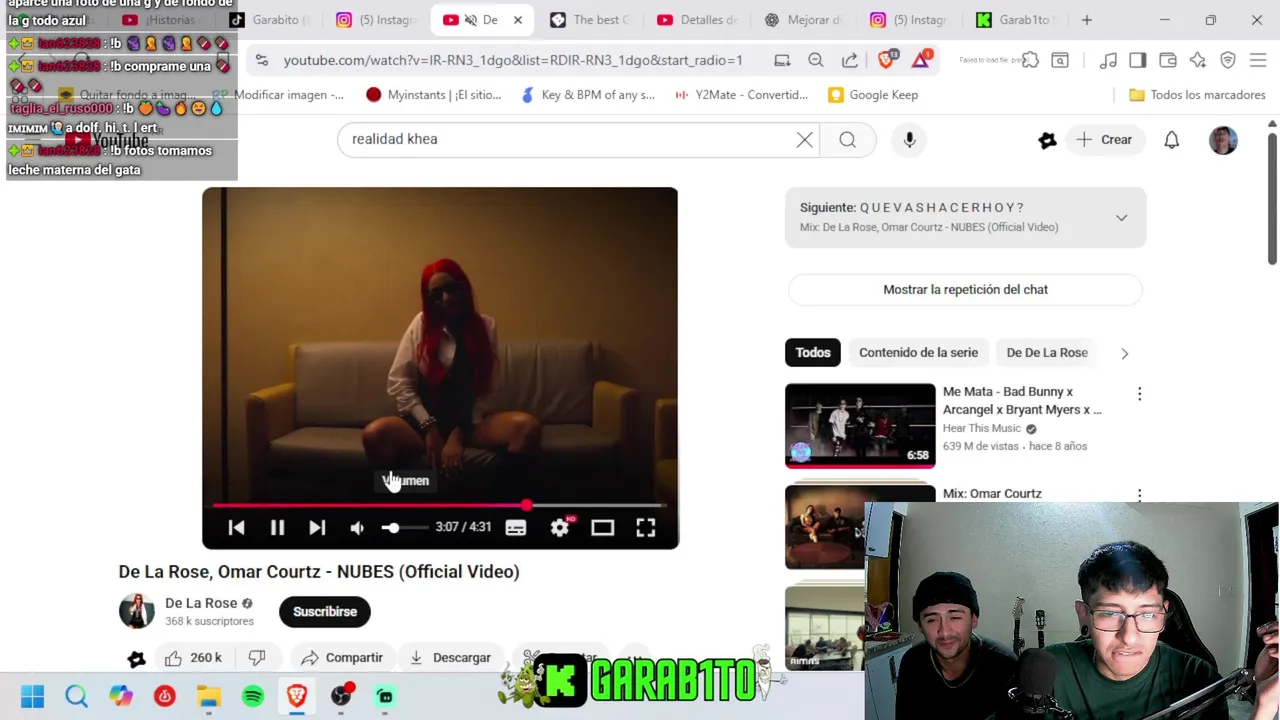Open De La Rose channel name
The image size is (1280, 720).
(x=201, y=603)
